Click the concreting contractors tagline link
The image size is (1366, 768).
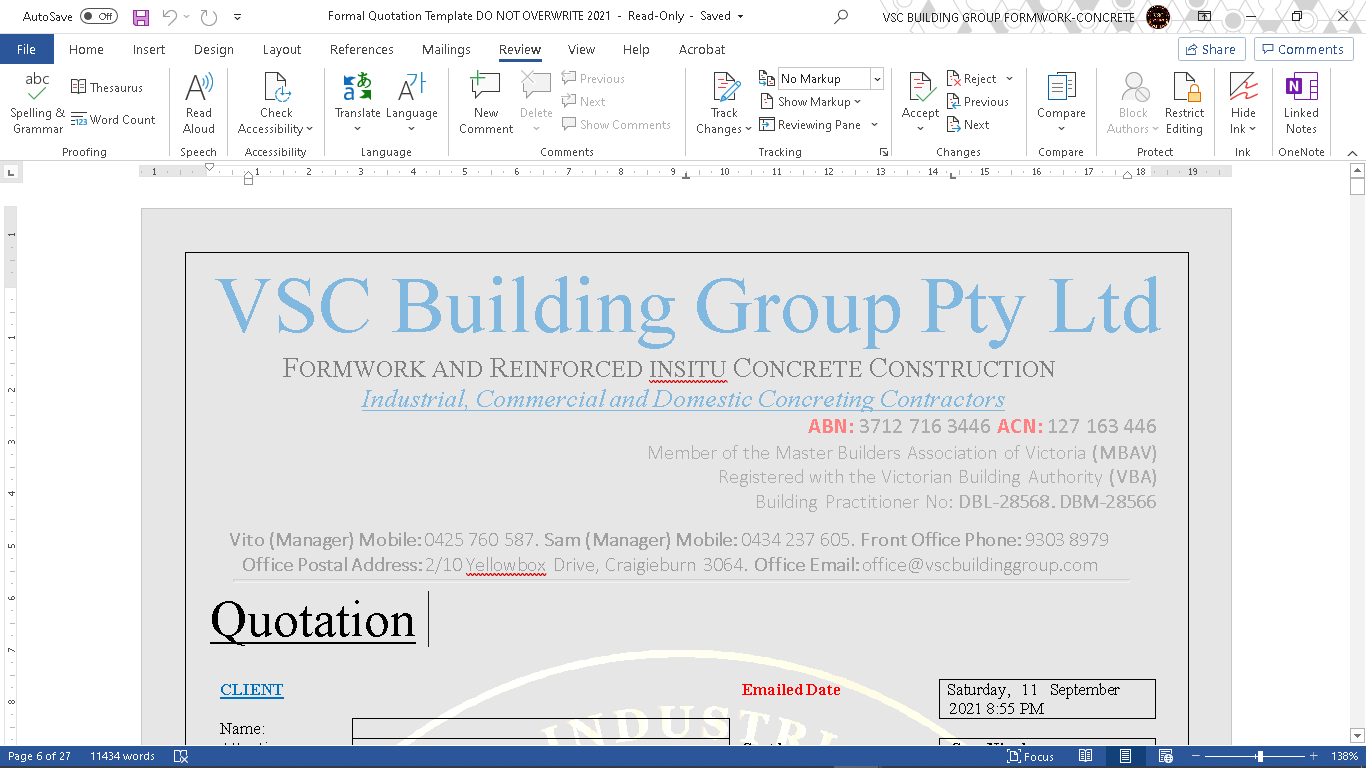(683, 399)
